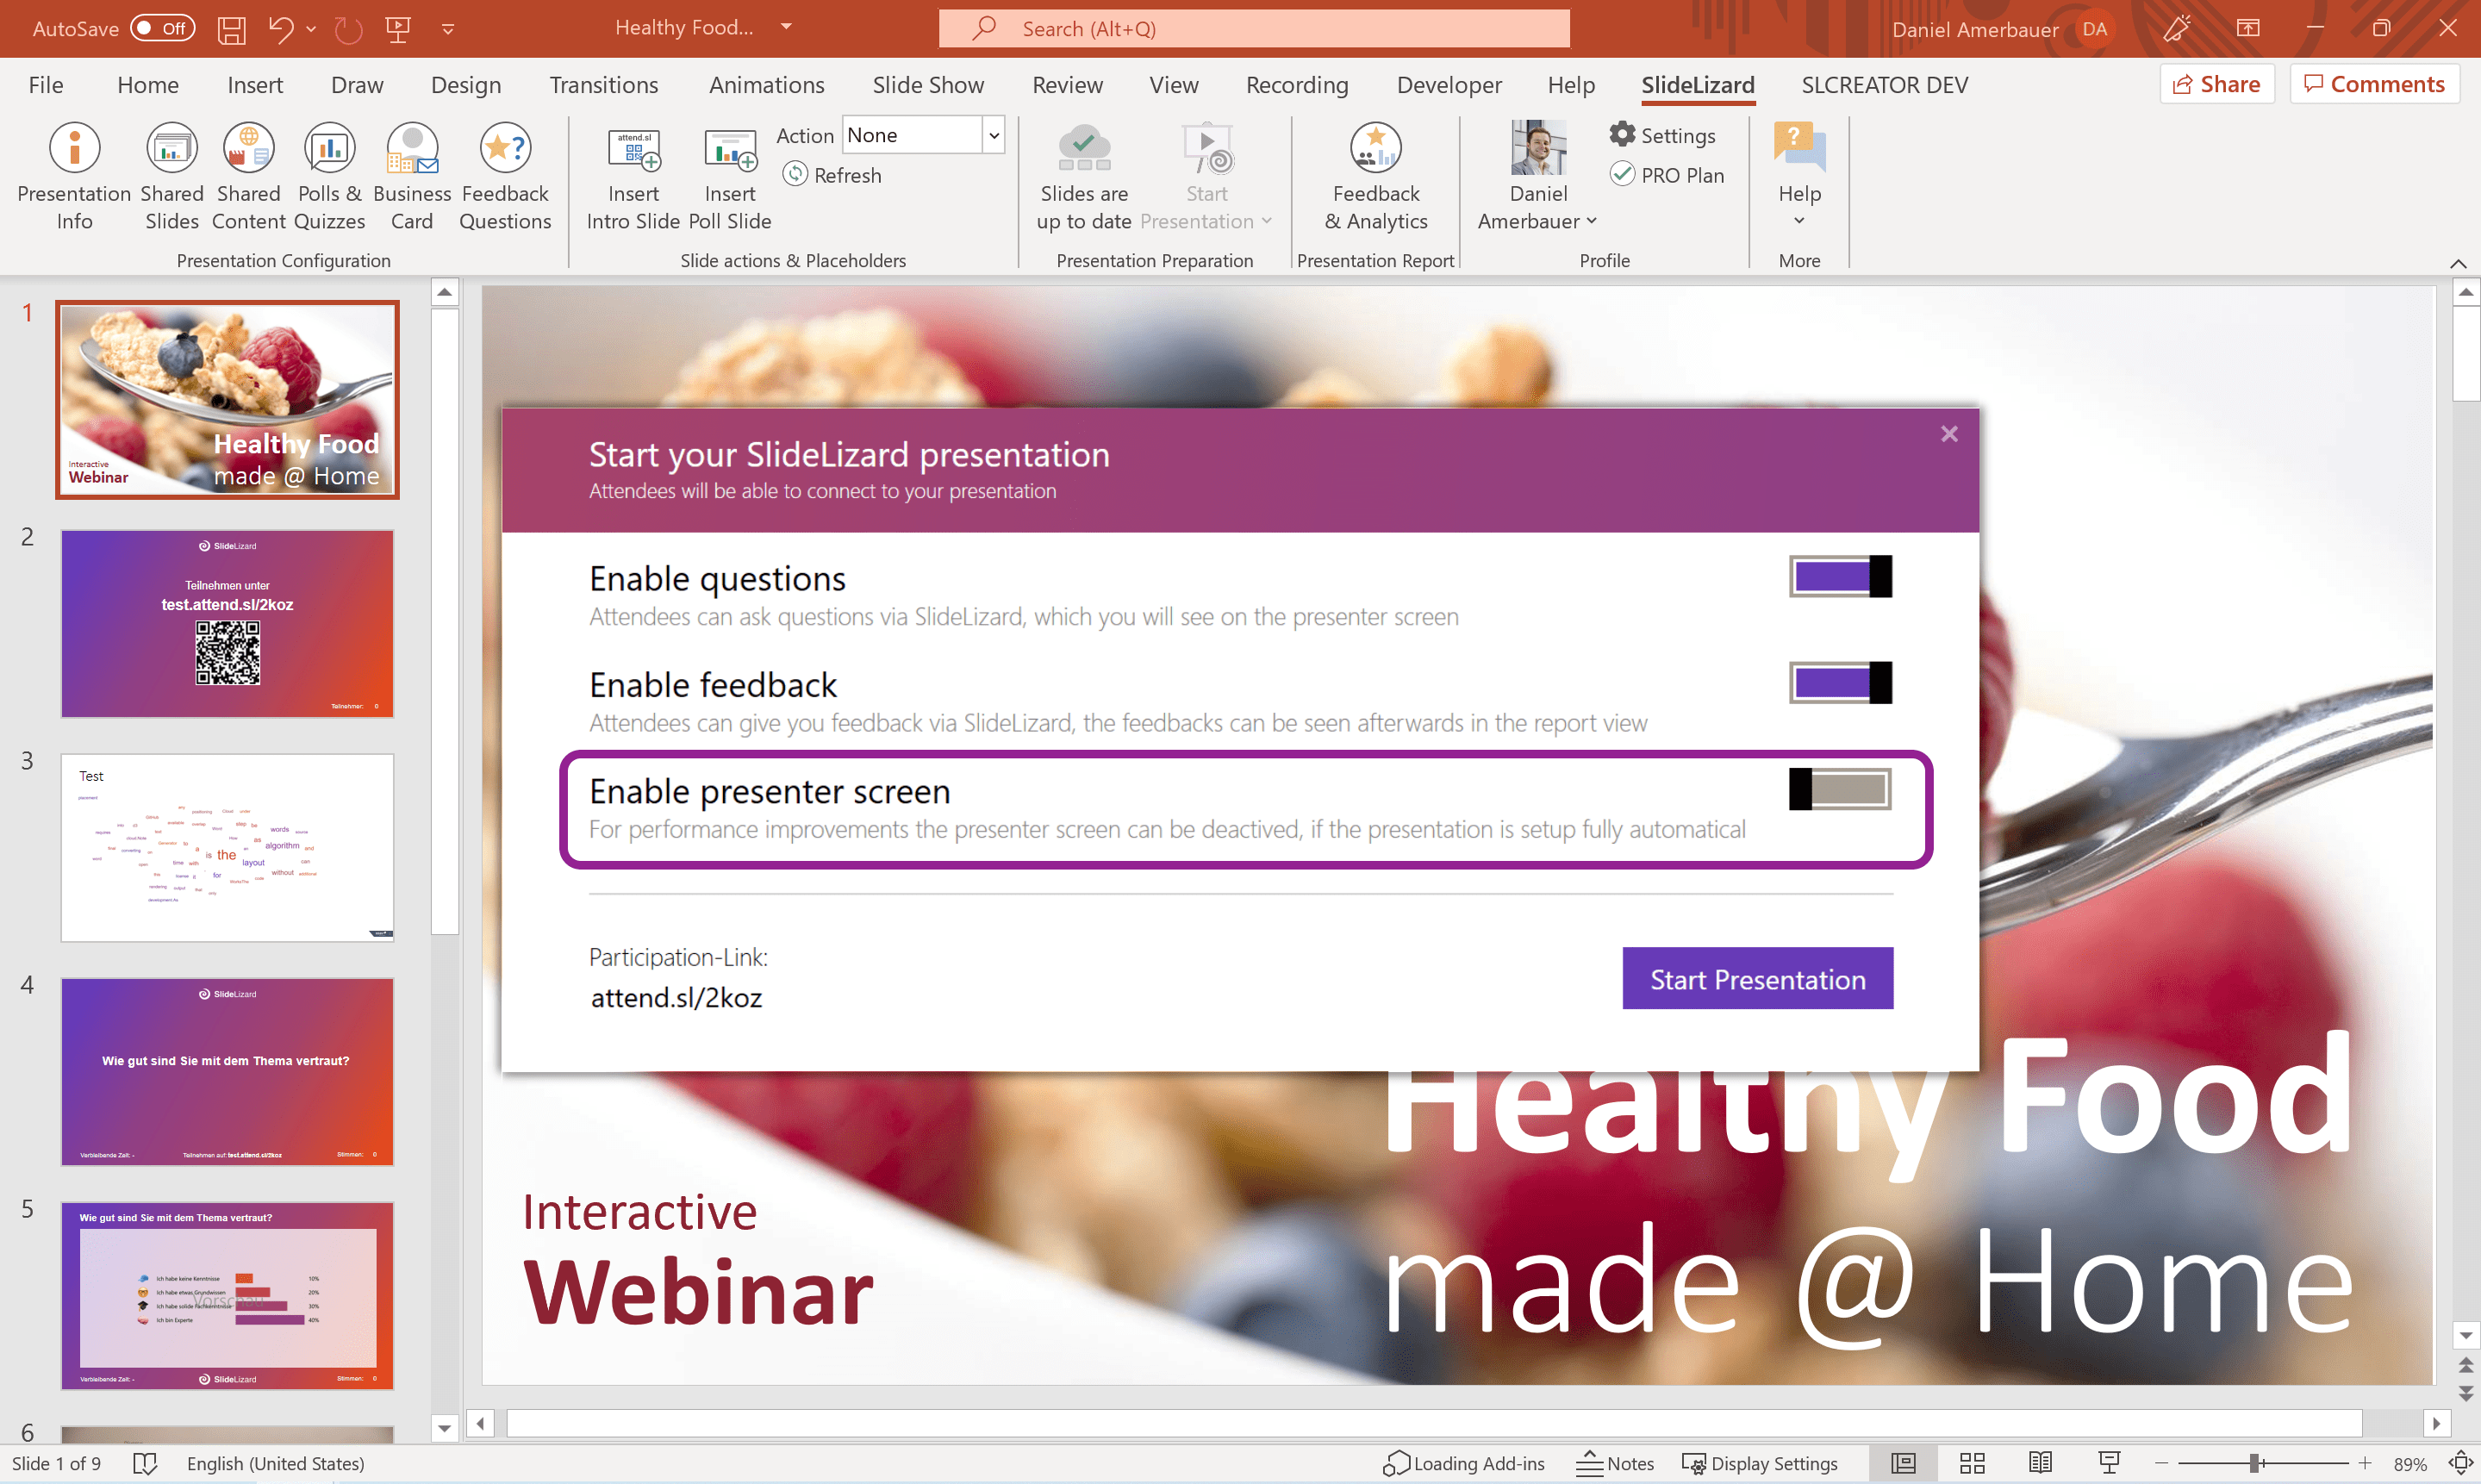Open the Slide Show tab
This screenshot has width=2481, height=1484.
[x=927, y=85]
